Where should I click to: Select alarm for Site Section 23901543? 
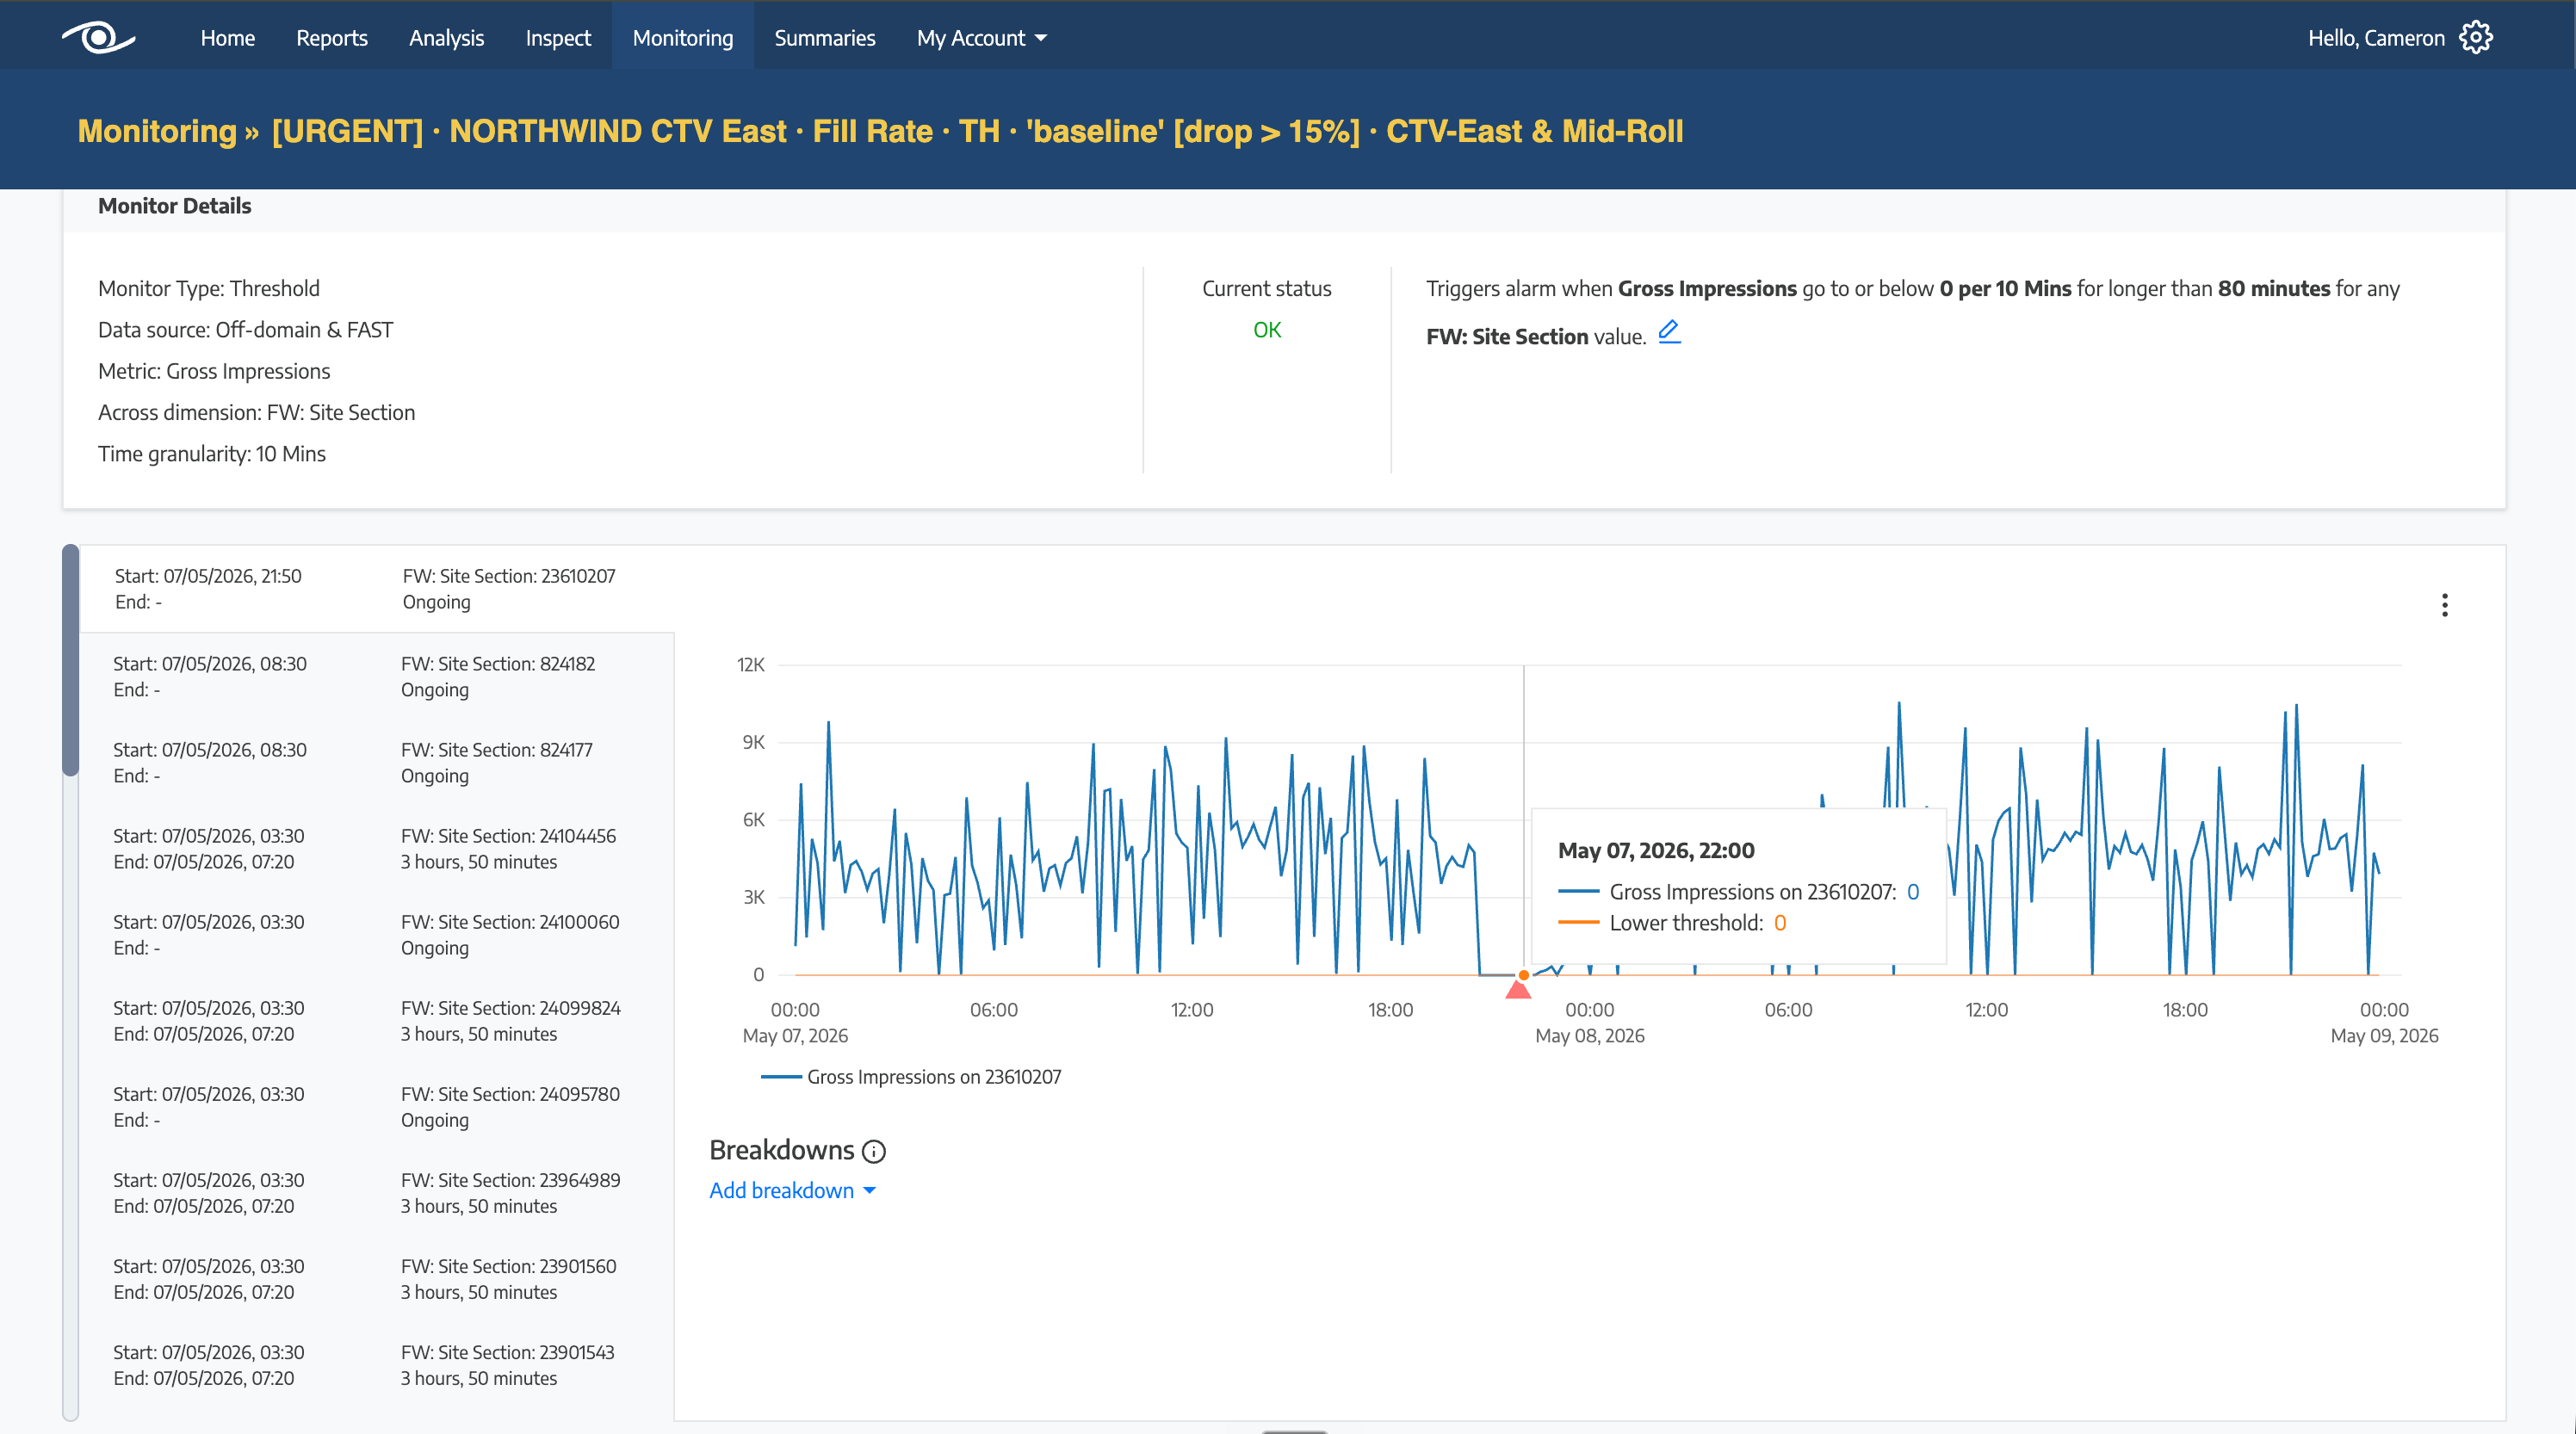coord(376,1365)
